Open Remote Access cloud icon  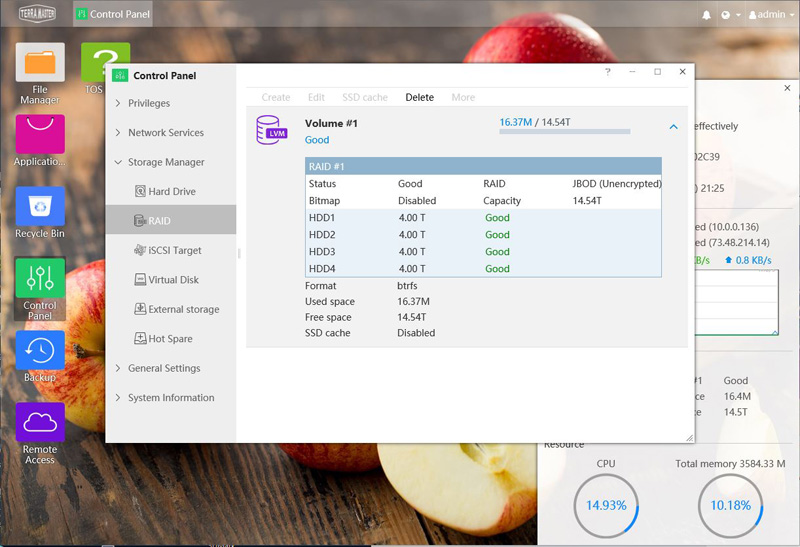click(x=40, y=423)
